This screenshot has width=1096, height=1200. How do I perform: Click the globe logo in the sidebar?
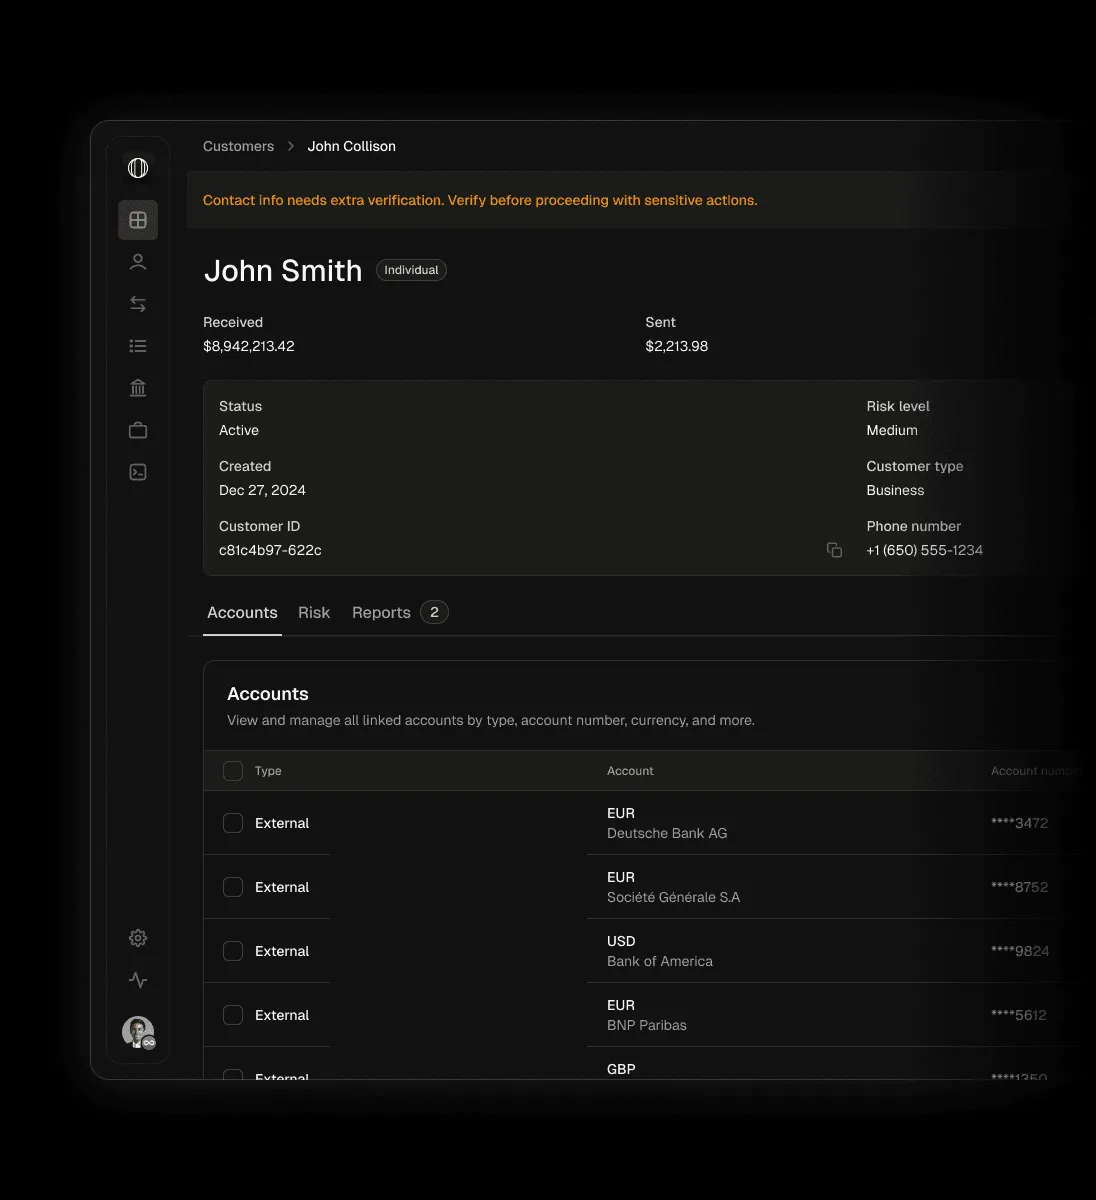click(x=138, y=168)
